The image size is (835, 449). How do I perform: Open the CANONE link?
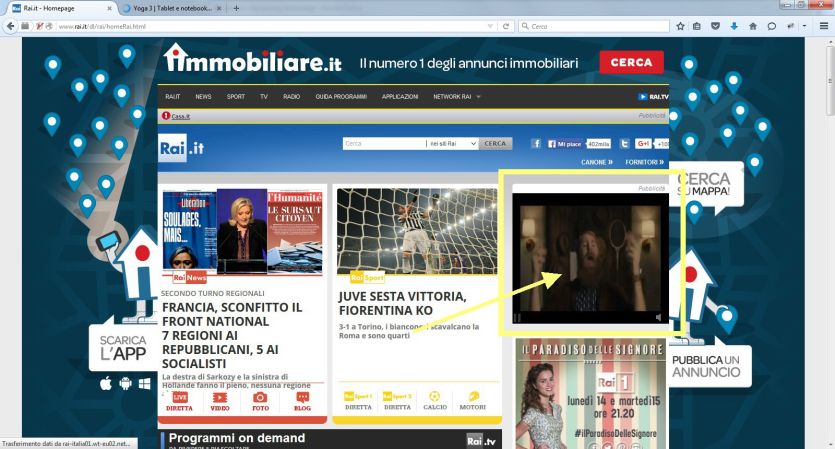click(x=597, y=162)
